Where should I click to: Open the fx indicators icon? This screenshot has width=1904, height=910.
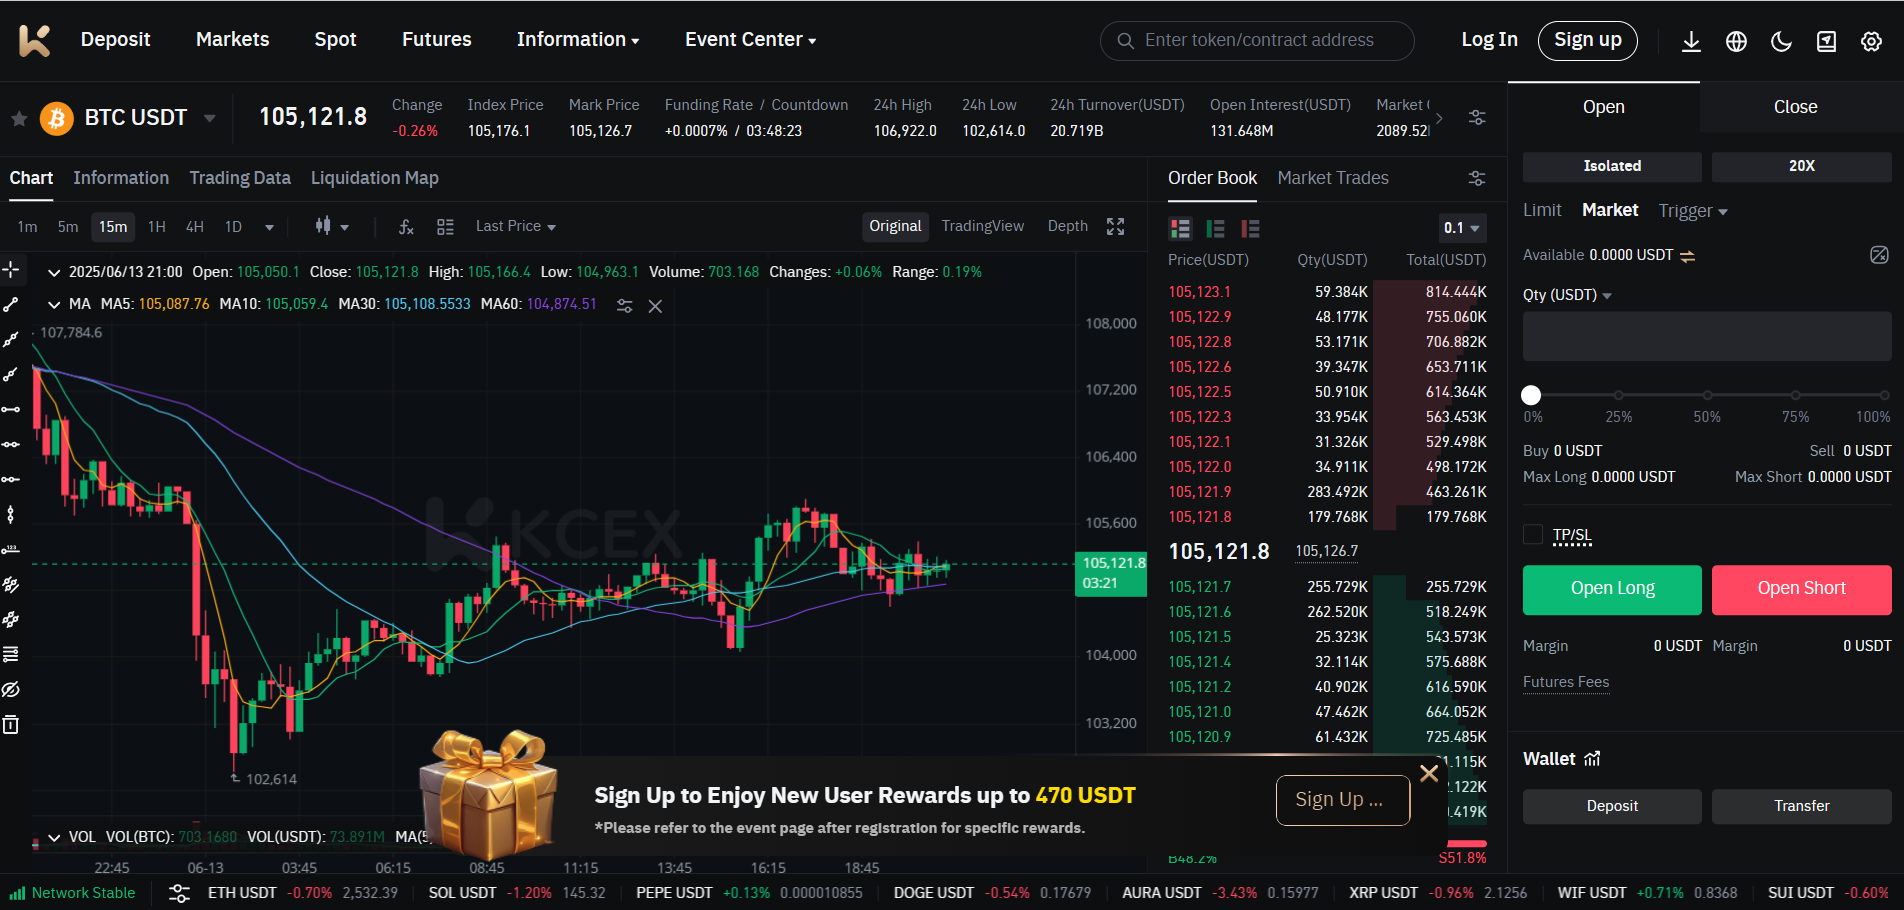coord(406,227)
